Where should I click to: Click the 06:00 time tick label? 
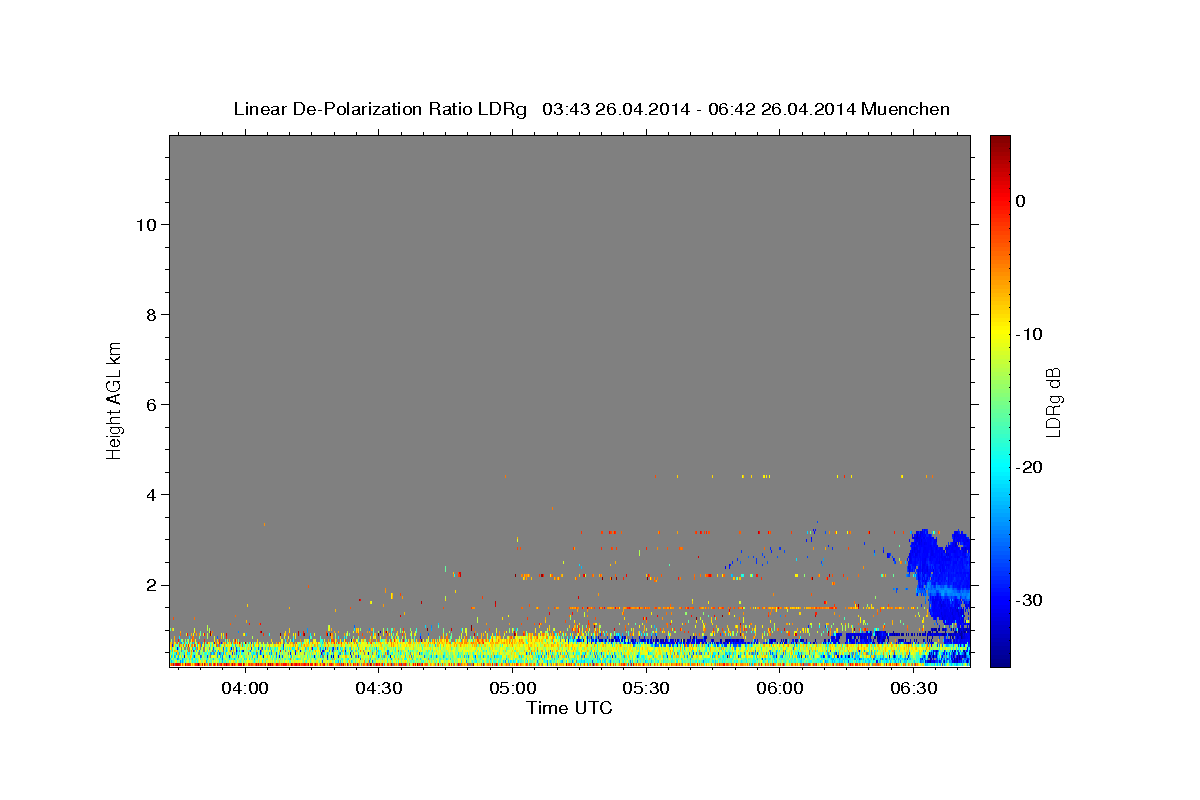pyautogui.click(x=780, y=689)
